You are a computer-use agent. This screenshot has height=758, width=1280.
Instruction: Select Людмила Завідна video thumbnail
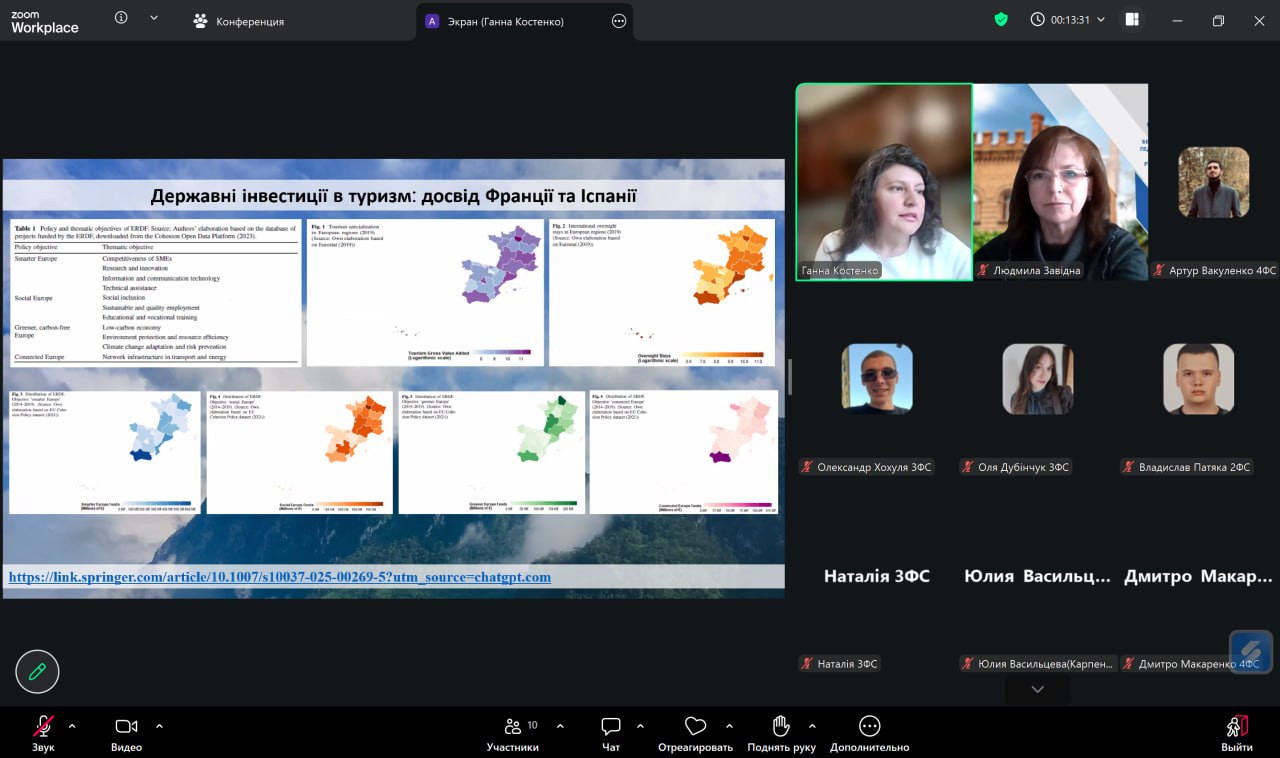point(1060,180)
